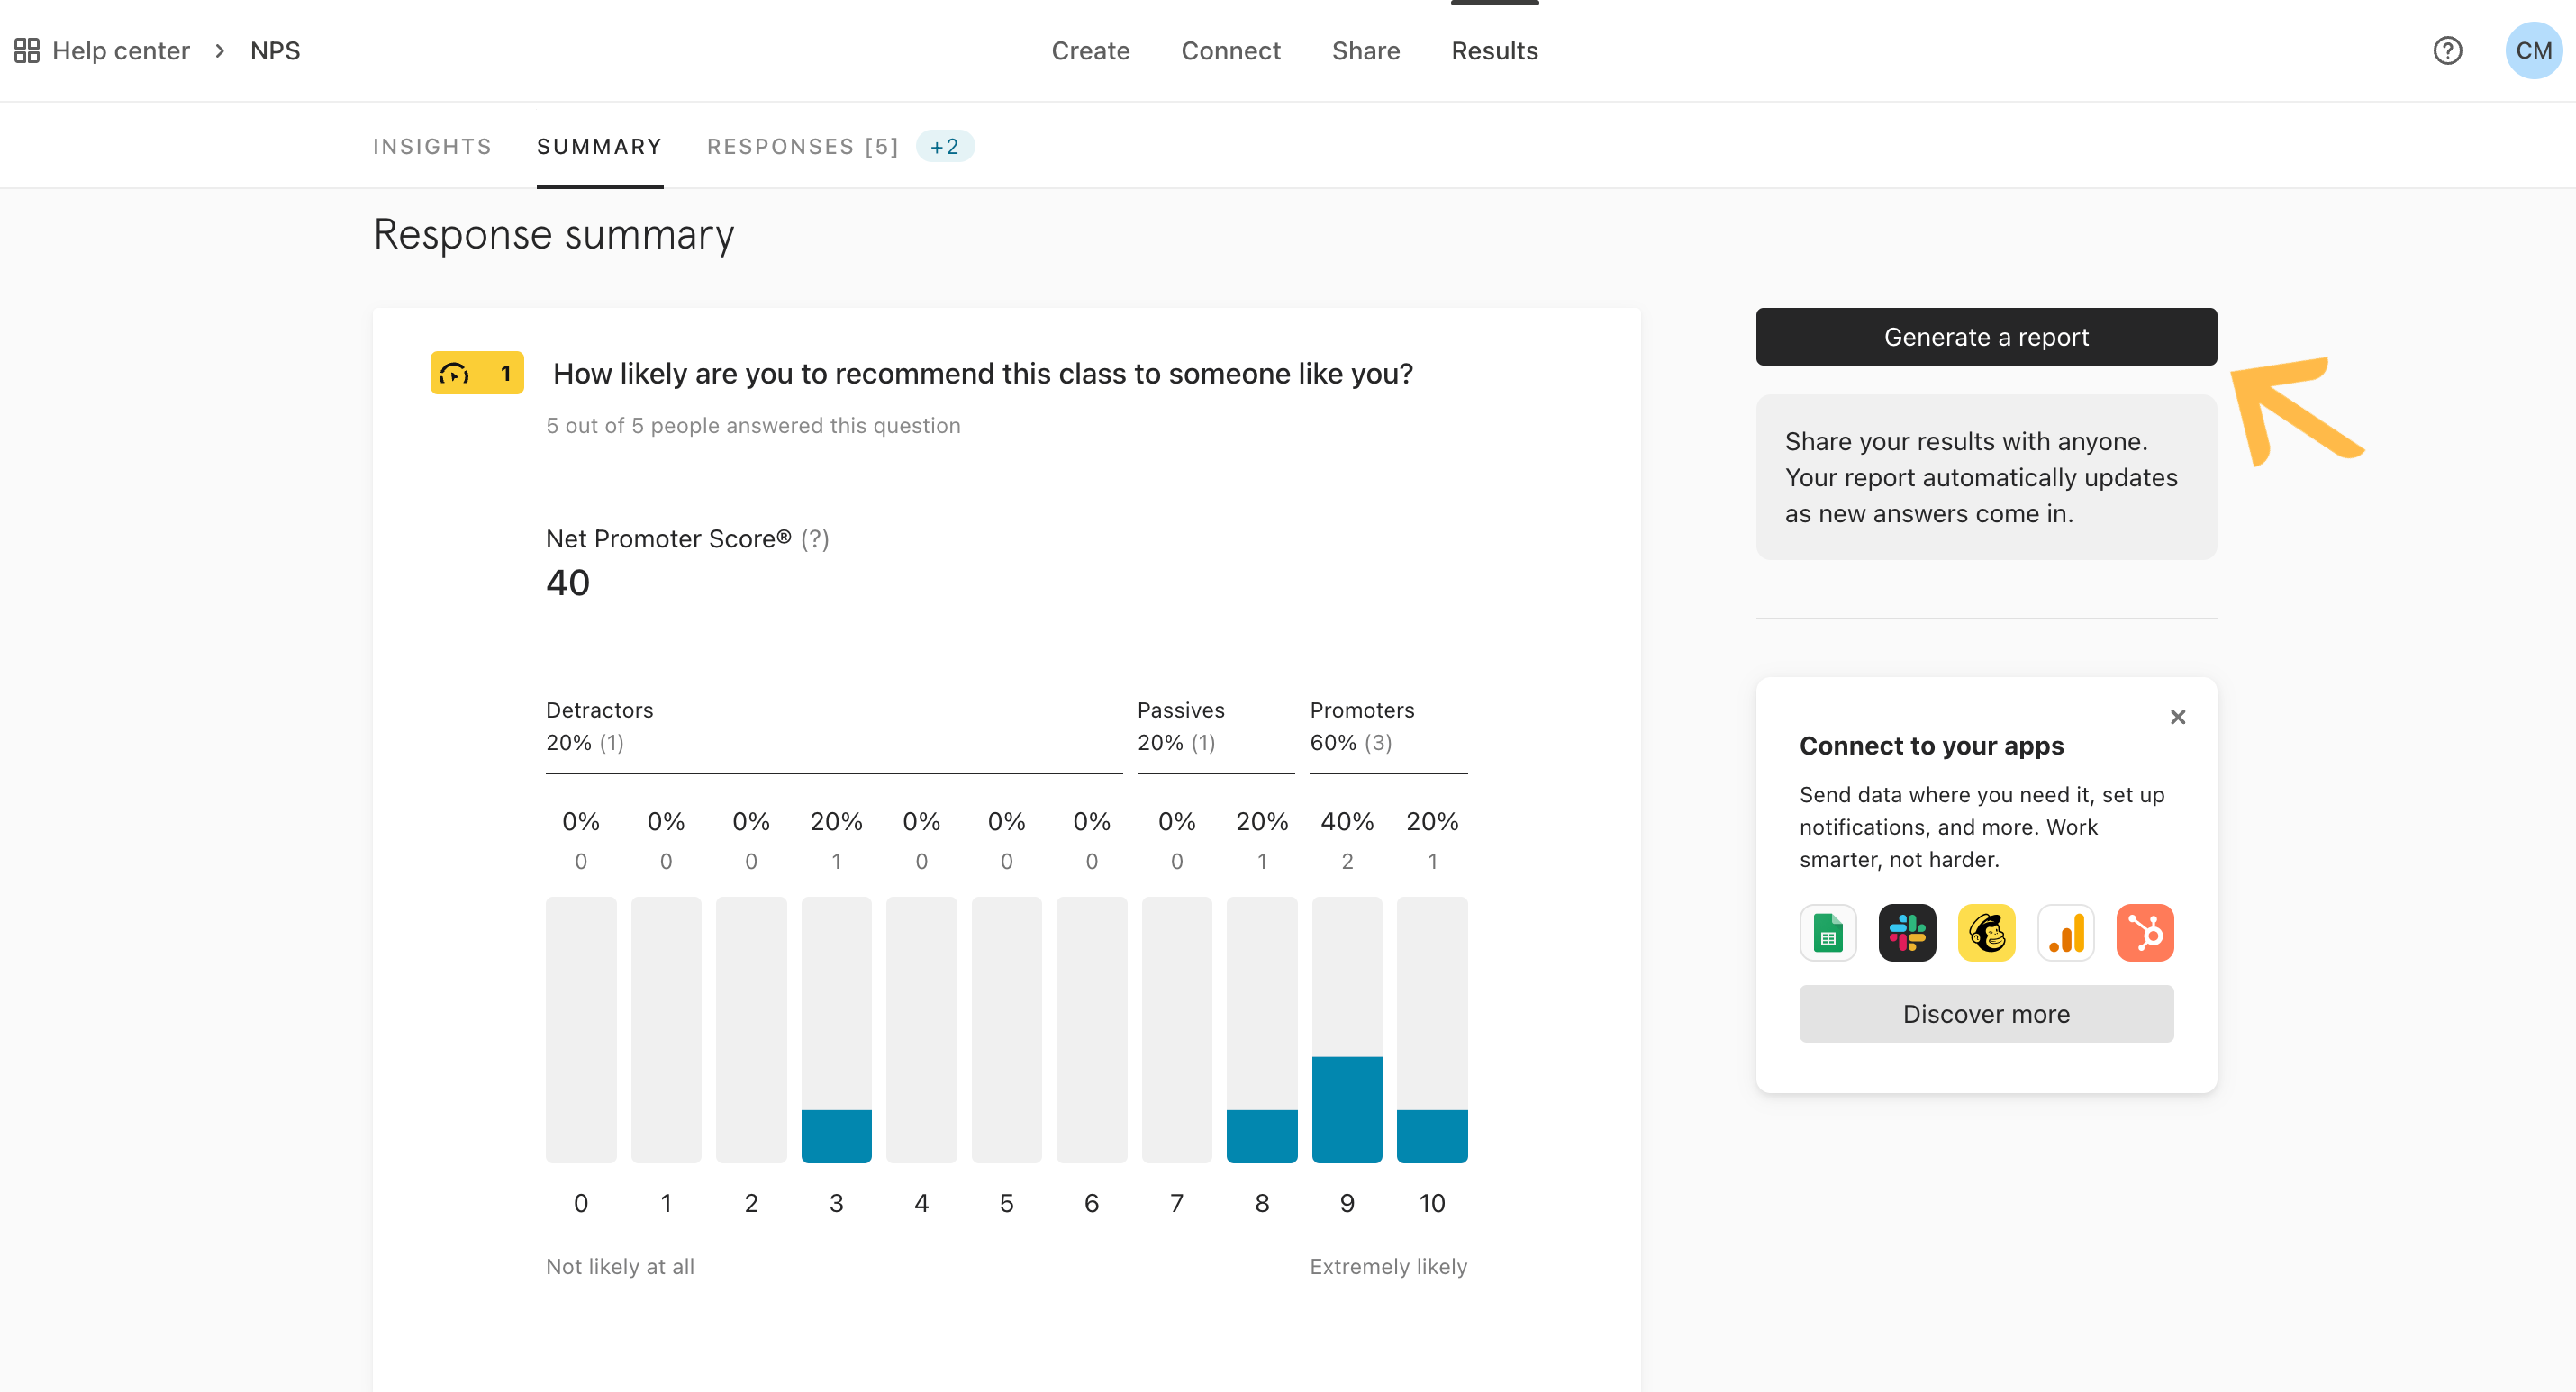Click the score 8 bar in the chart
This screenshot has width=2576, height=1392.
click(x=1262, y=1030)
